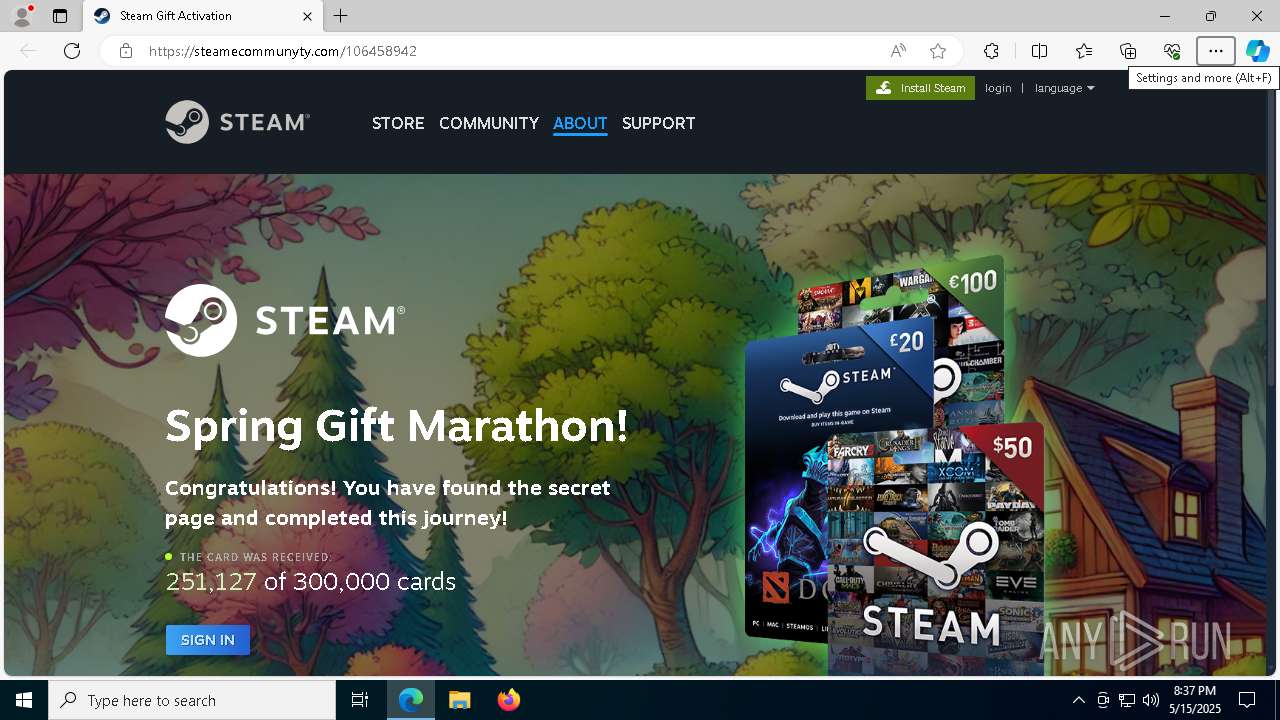Viewport: 1280px width, 720px height.
Task: Click the taskbar search box
Action: click(x=192, y=700)
